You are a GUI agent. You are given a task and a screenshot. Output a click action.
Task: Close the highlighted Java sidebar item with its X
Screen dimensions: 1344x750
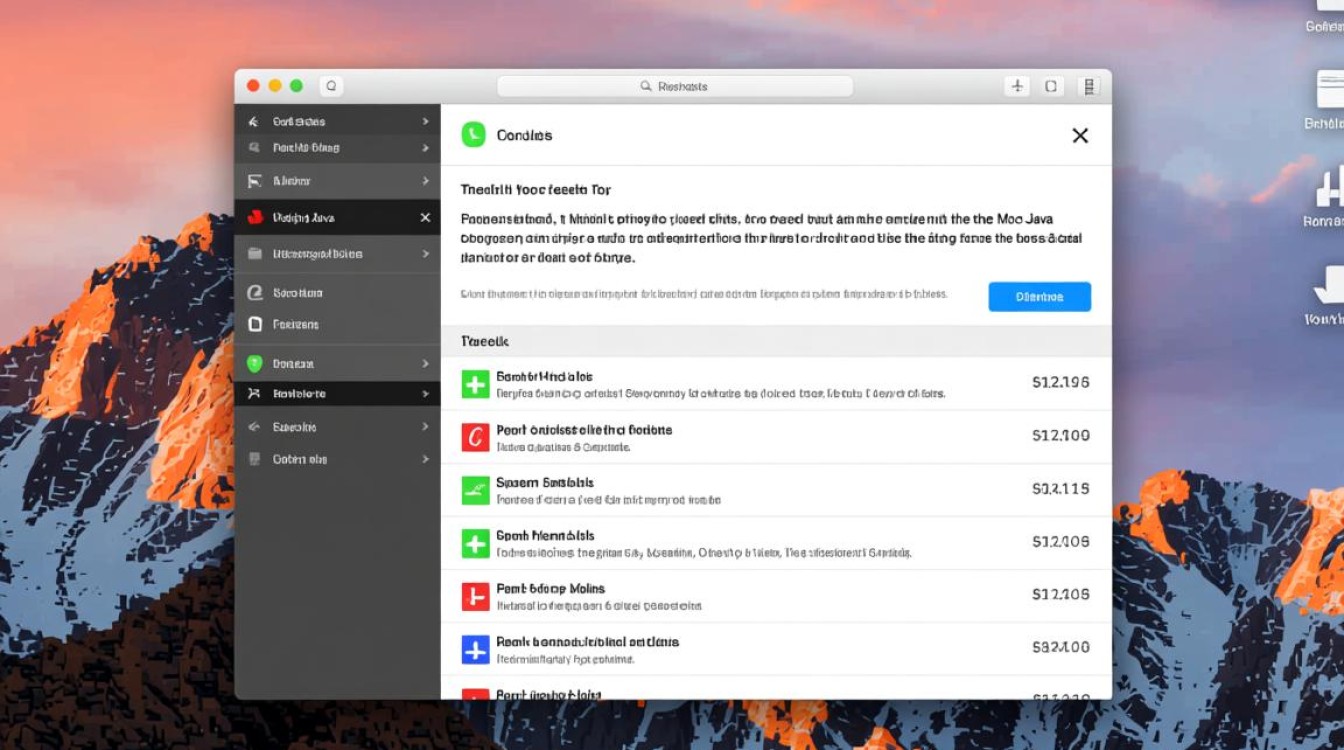coord(425,217)
